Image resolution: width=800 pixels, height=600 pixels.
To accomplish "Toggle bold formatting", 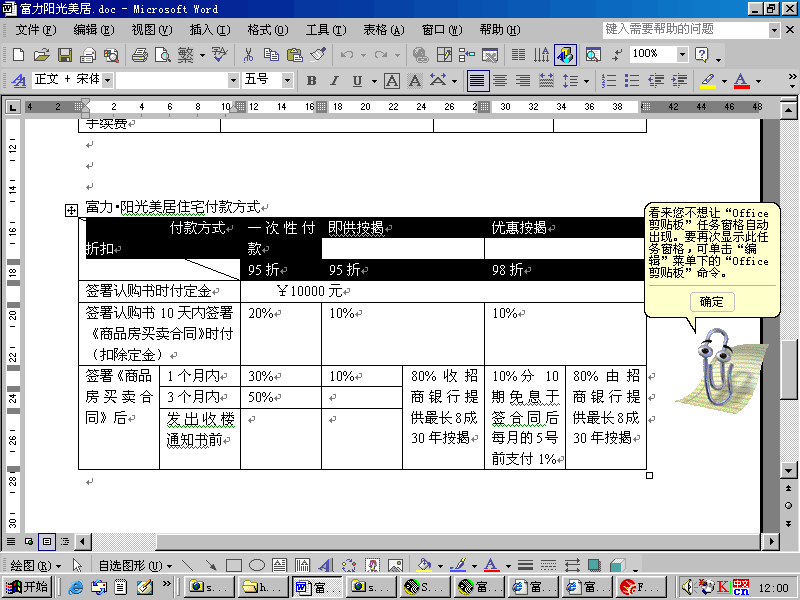I will click(x=311, y=81).
